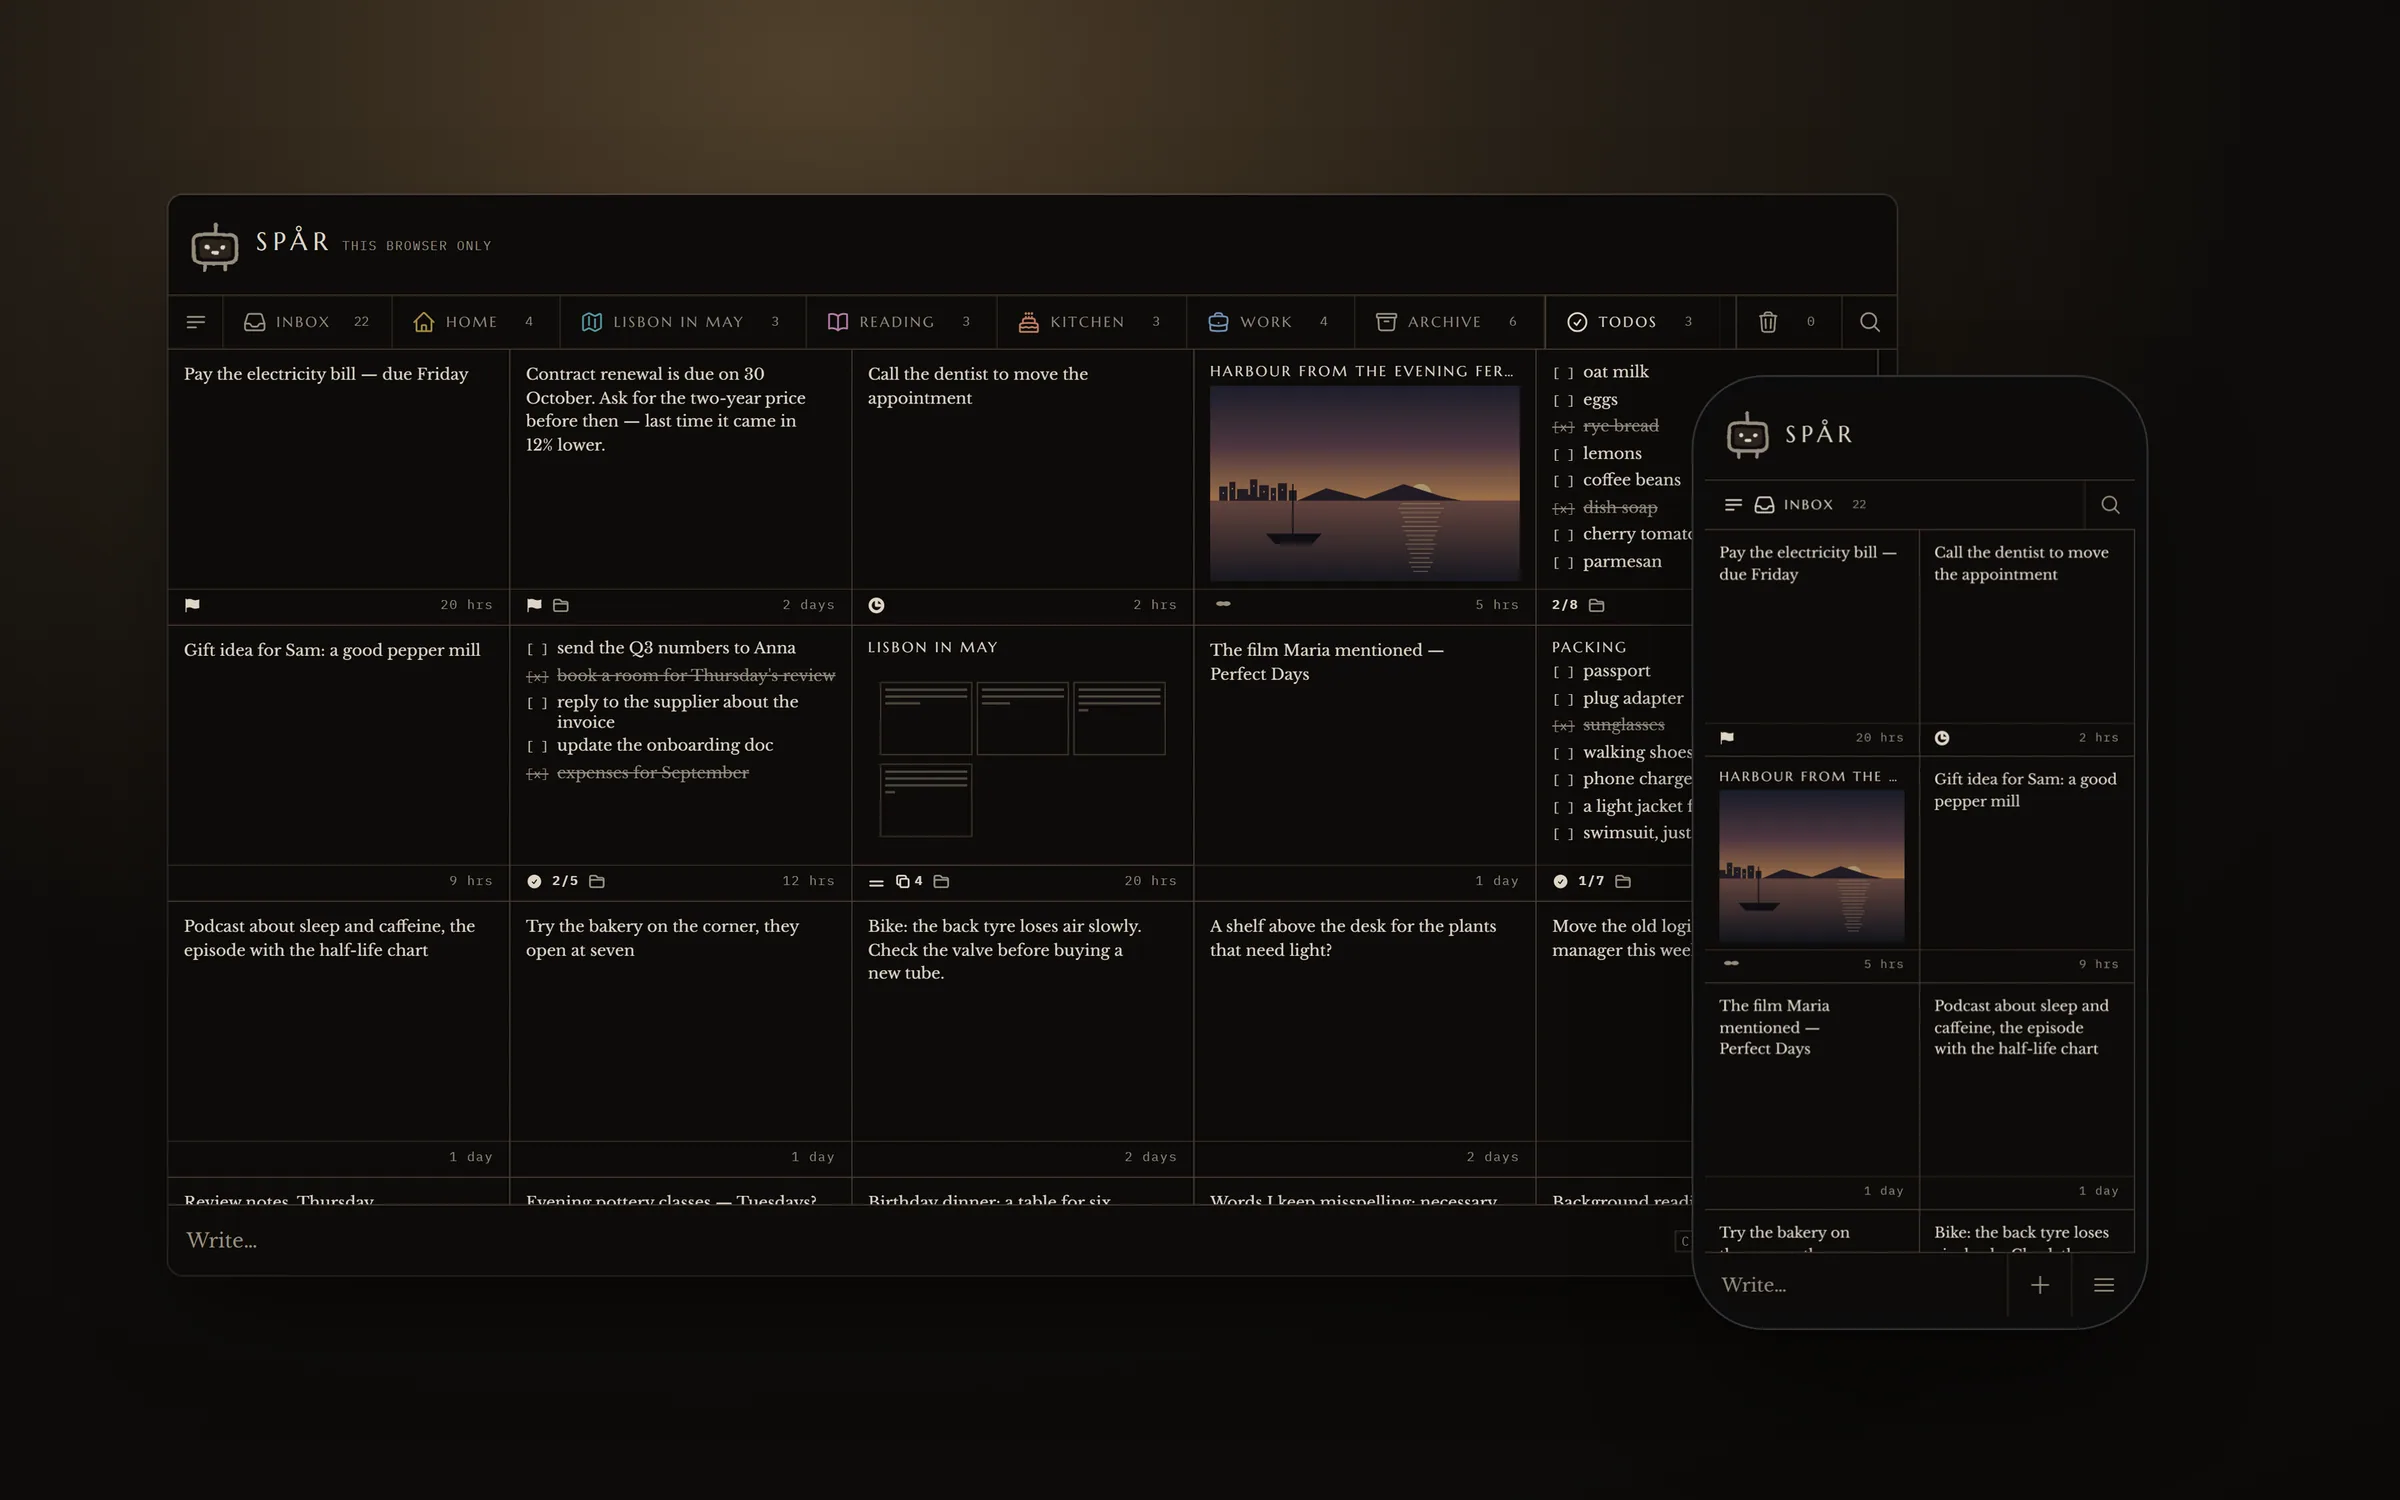Switch to the Inbox tab in desktop window
This screenshot has height=1500, width=2400.
(307, 322)
